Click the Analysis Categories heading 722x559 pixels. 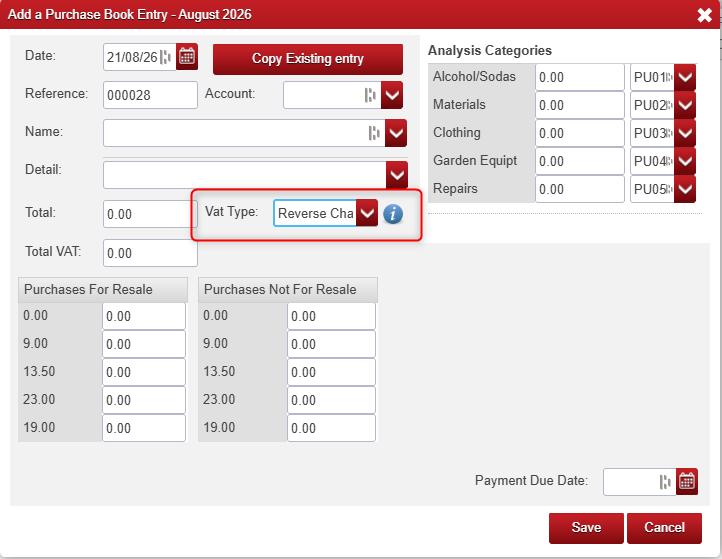coord(490,50)
